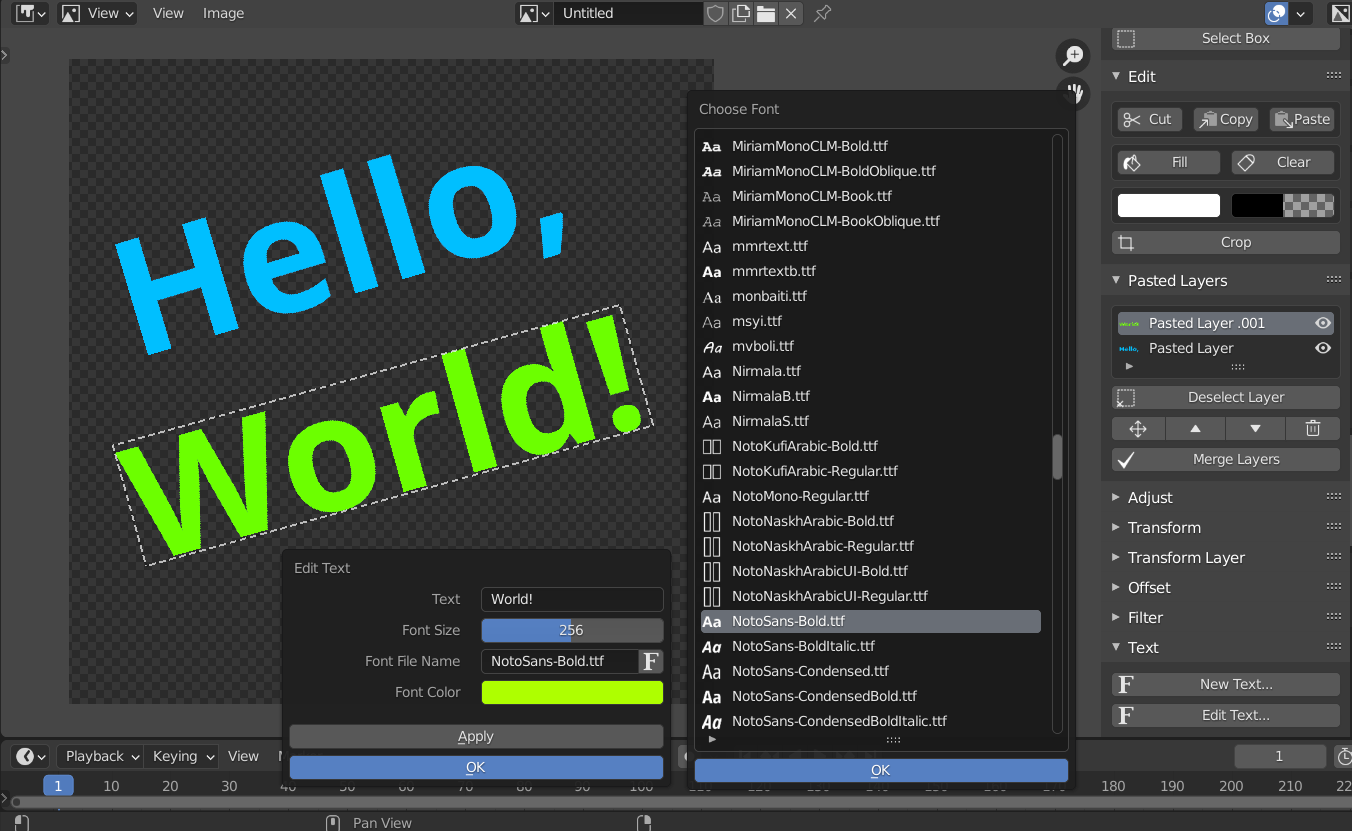
Task: Select NotoSans-Condensed.ttf in font list
Action: tap(810, 671)
